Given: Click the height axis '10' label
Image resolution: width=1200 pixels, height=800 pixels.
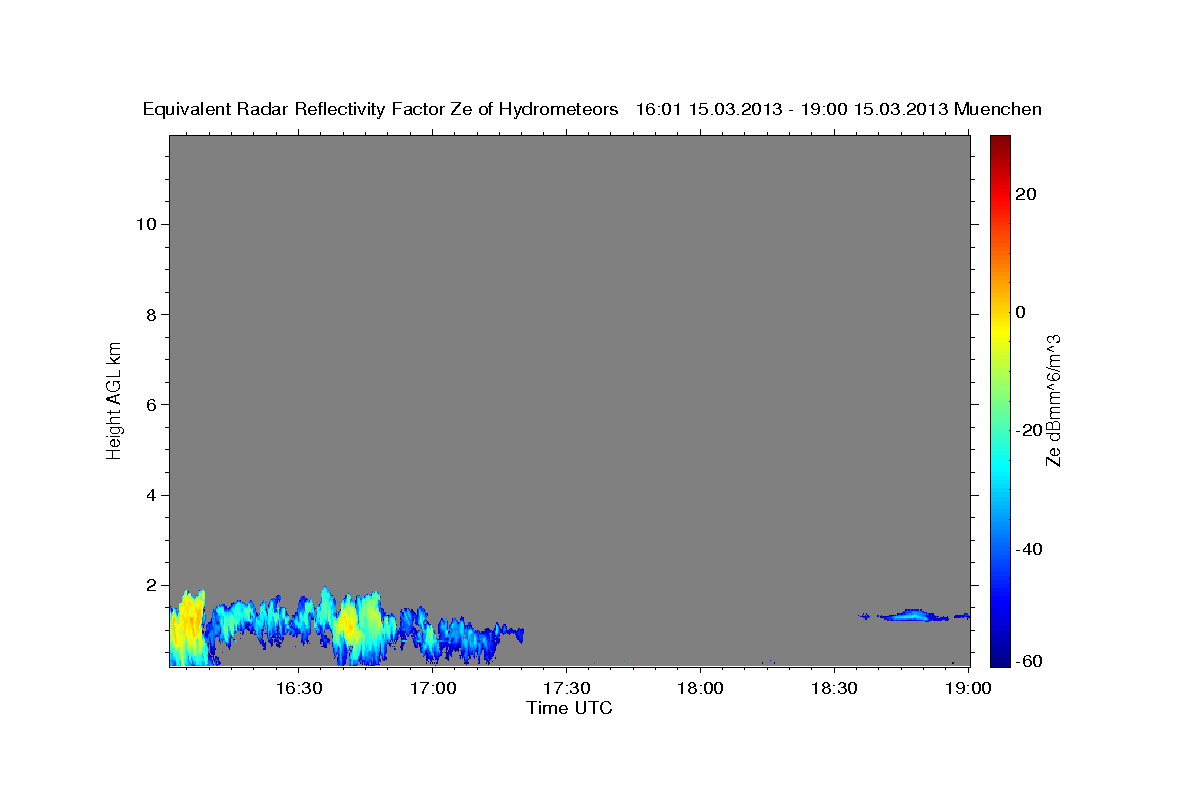Looking at the screenshot, I should (x=148, y=224).
